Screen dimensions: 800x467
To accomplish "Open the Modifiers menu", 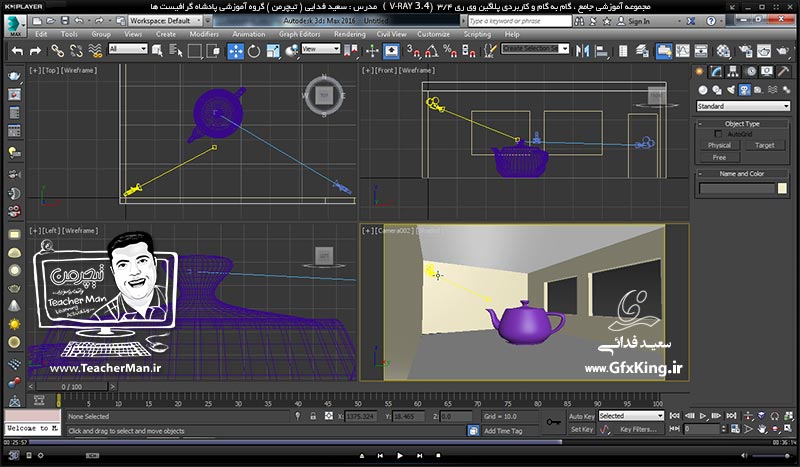I will click(204, 34).
